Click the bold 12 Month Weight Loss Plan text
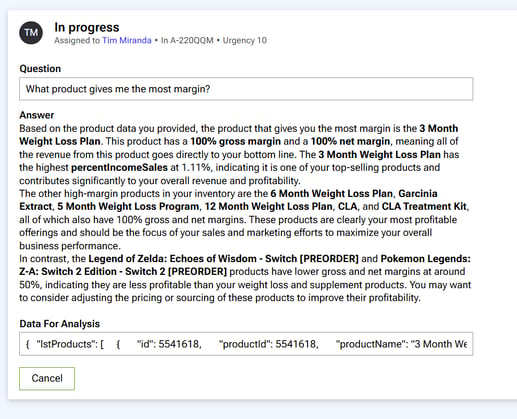The width and height of the screenshot is (517, 419). click(x=269, y=207)
